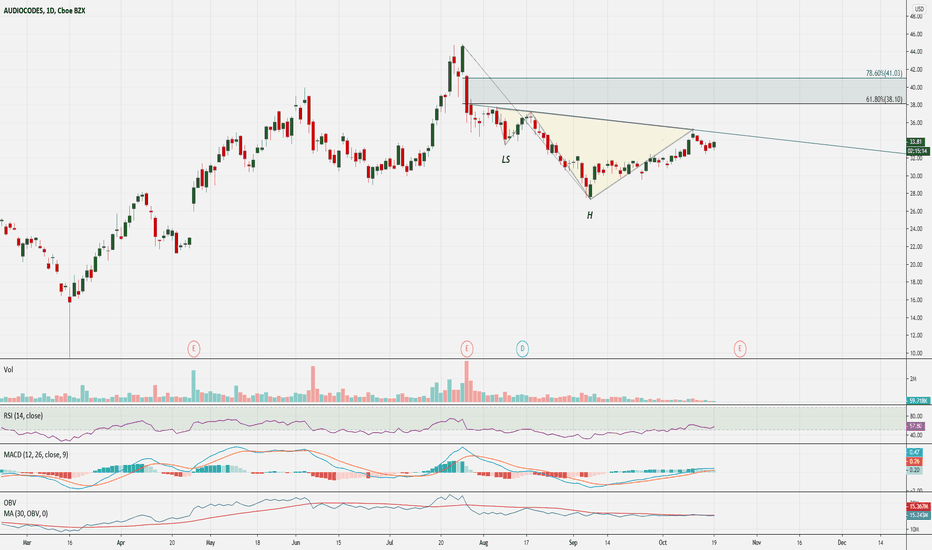The image size is (932, 550).
Task: Click the 28.00 price axis label
Action: [916, 193]
